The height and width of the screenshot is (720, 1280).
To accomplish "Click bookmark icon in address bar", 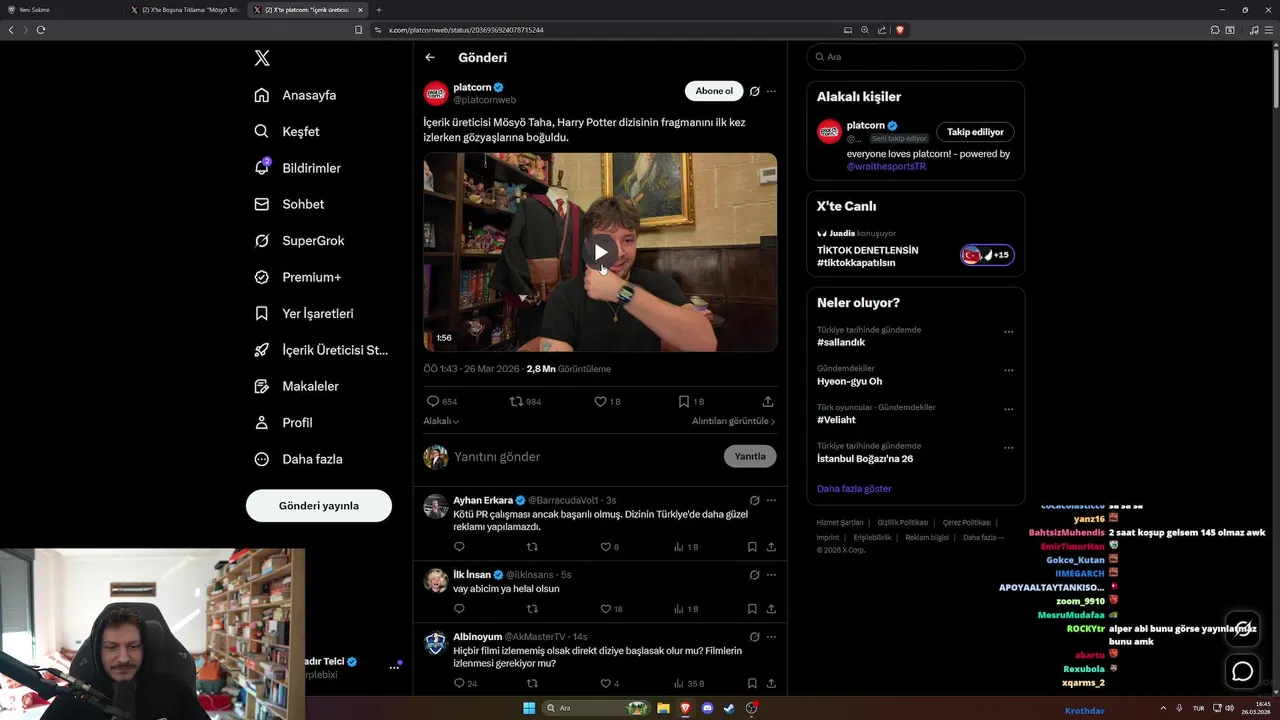I will (x=359, y=30).
